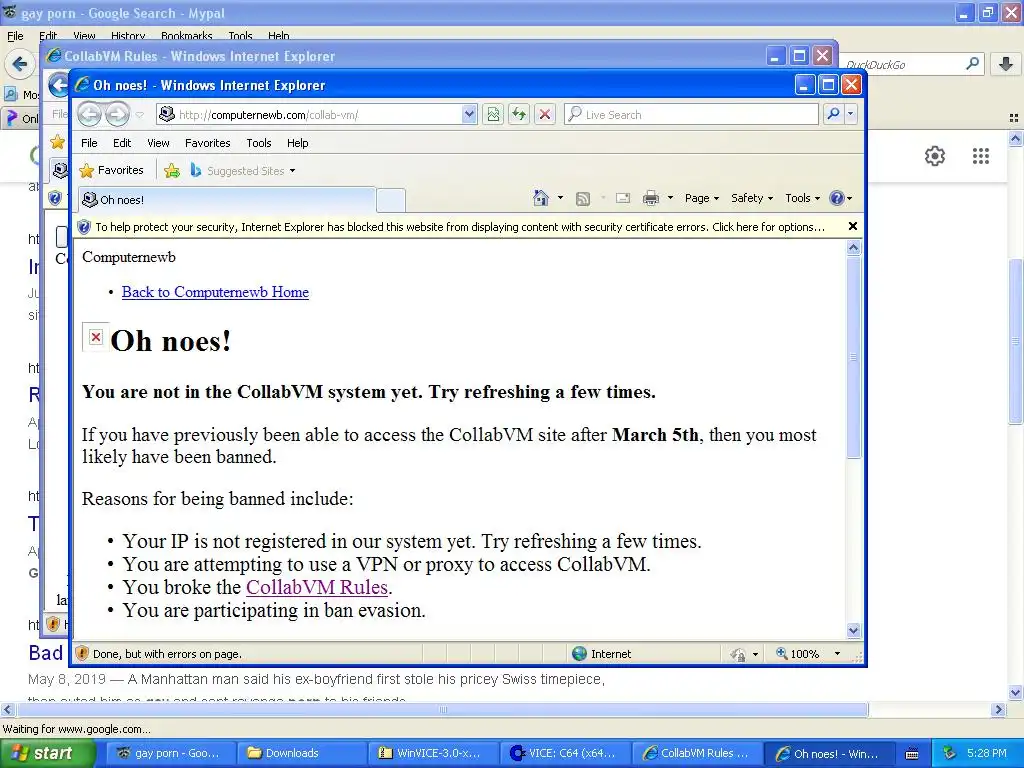This screenshot has height=768, width=1024.
Task: Click the system tray icon beside the clock
Action: 950,753
